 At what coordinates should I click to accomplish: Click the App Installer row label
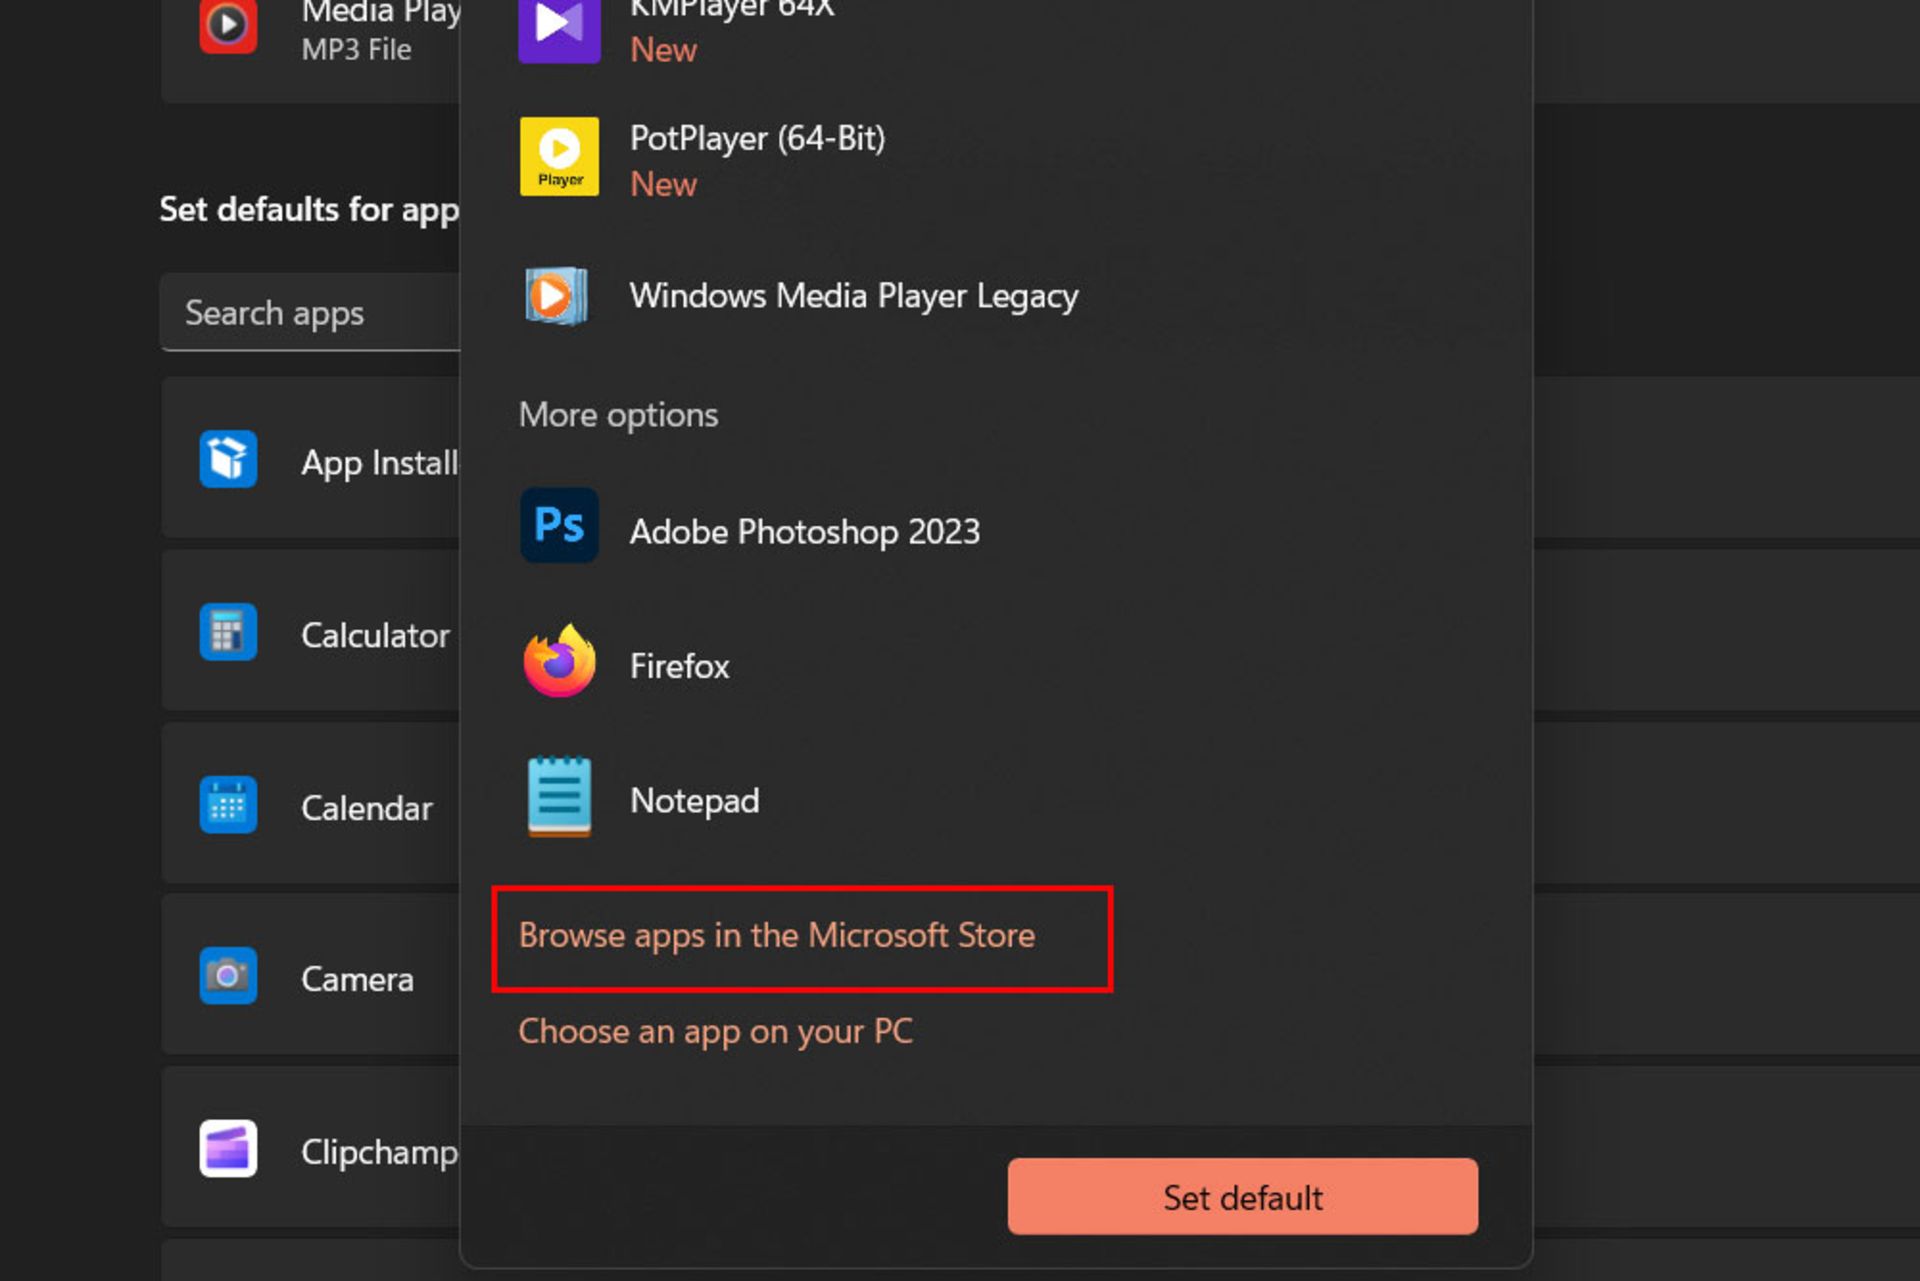pyautogui.click(x=380, y=464)
